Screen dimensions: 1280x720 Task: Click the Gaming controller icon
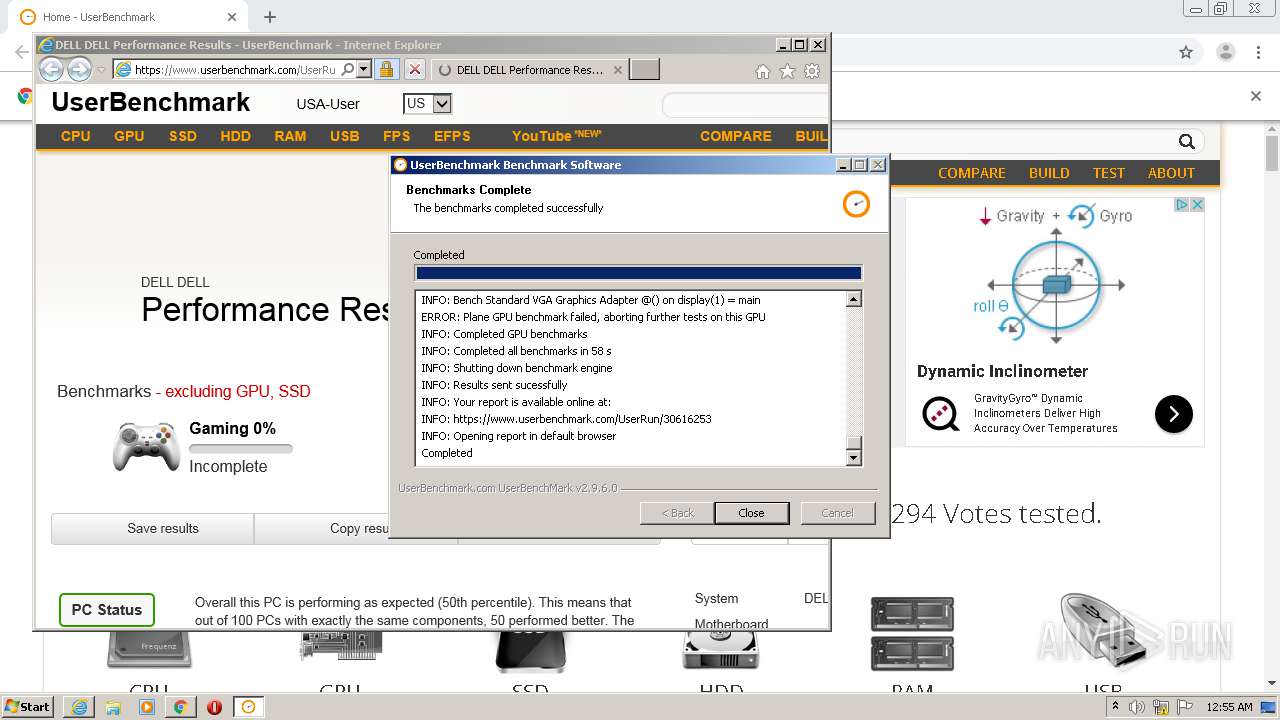[146, 446]
